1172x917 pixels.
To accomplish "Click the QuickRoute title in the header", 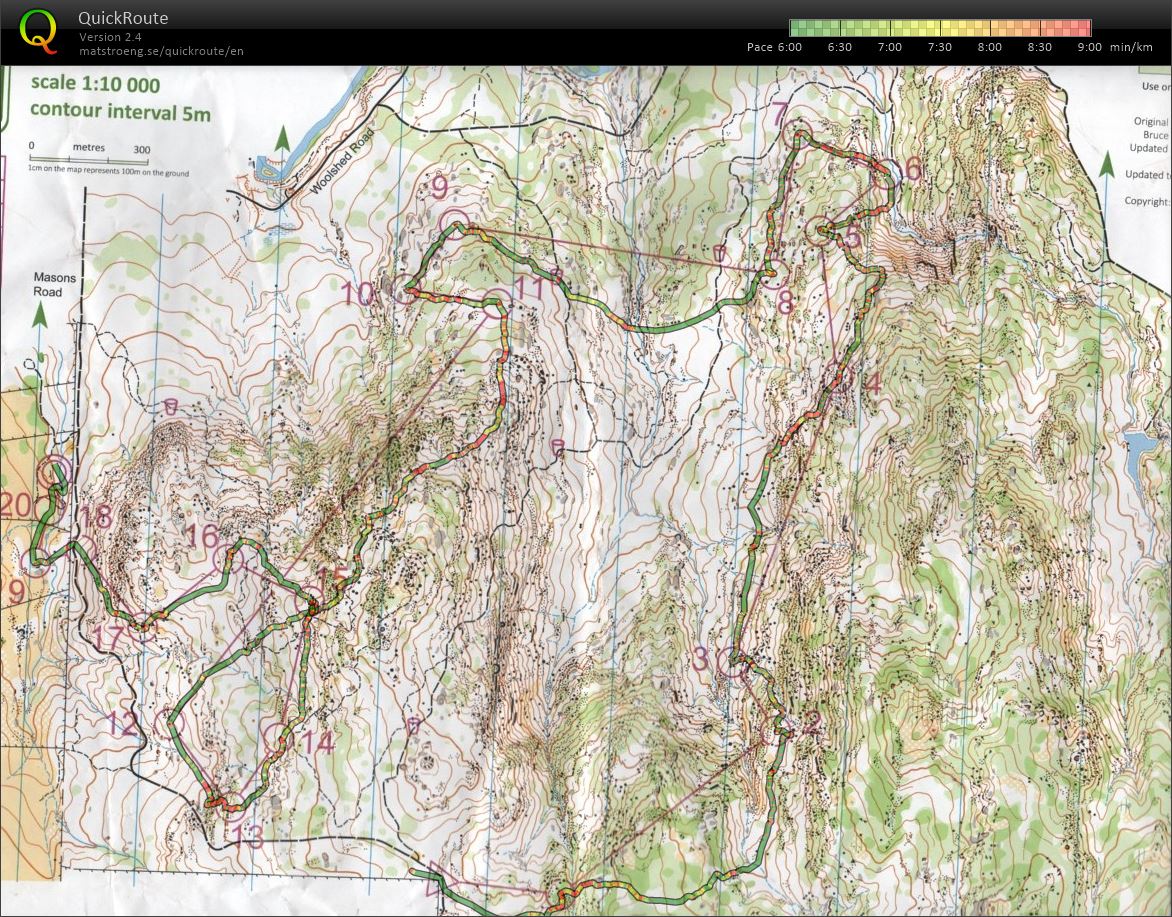I will click(x=122, y=17).
